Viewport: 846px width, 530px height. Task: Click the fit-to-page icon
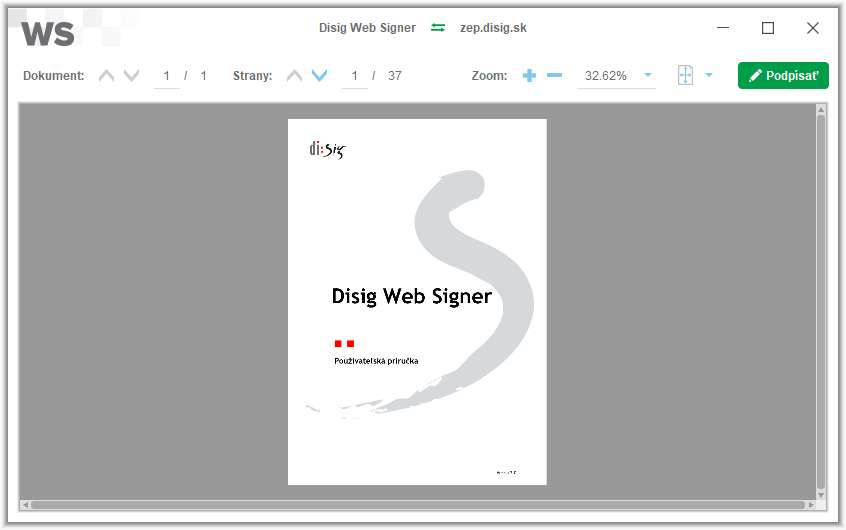point(685,75)
